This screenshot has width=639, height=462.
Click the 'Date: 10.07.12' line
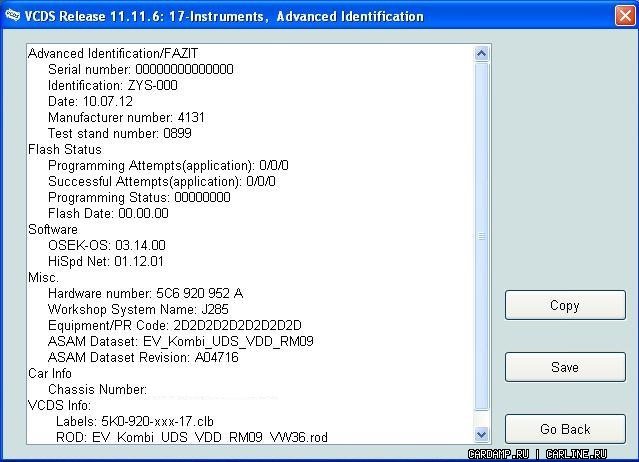click(x=90, y=101)
